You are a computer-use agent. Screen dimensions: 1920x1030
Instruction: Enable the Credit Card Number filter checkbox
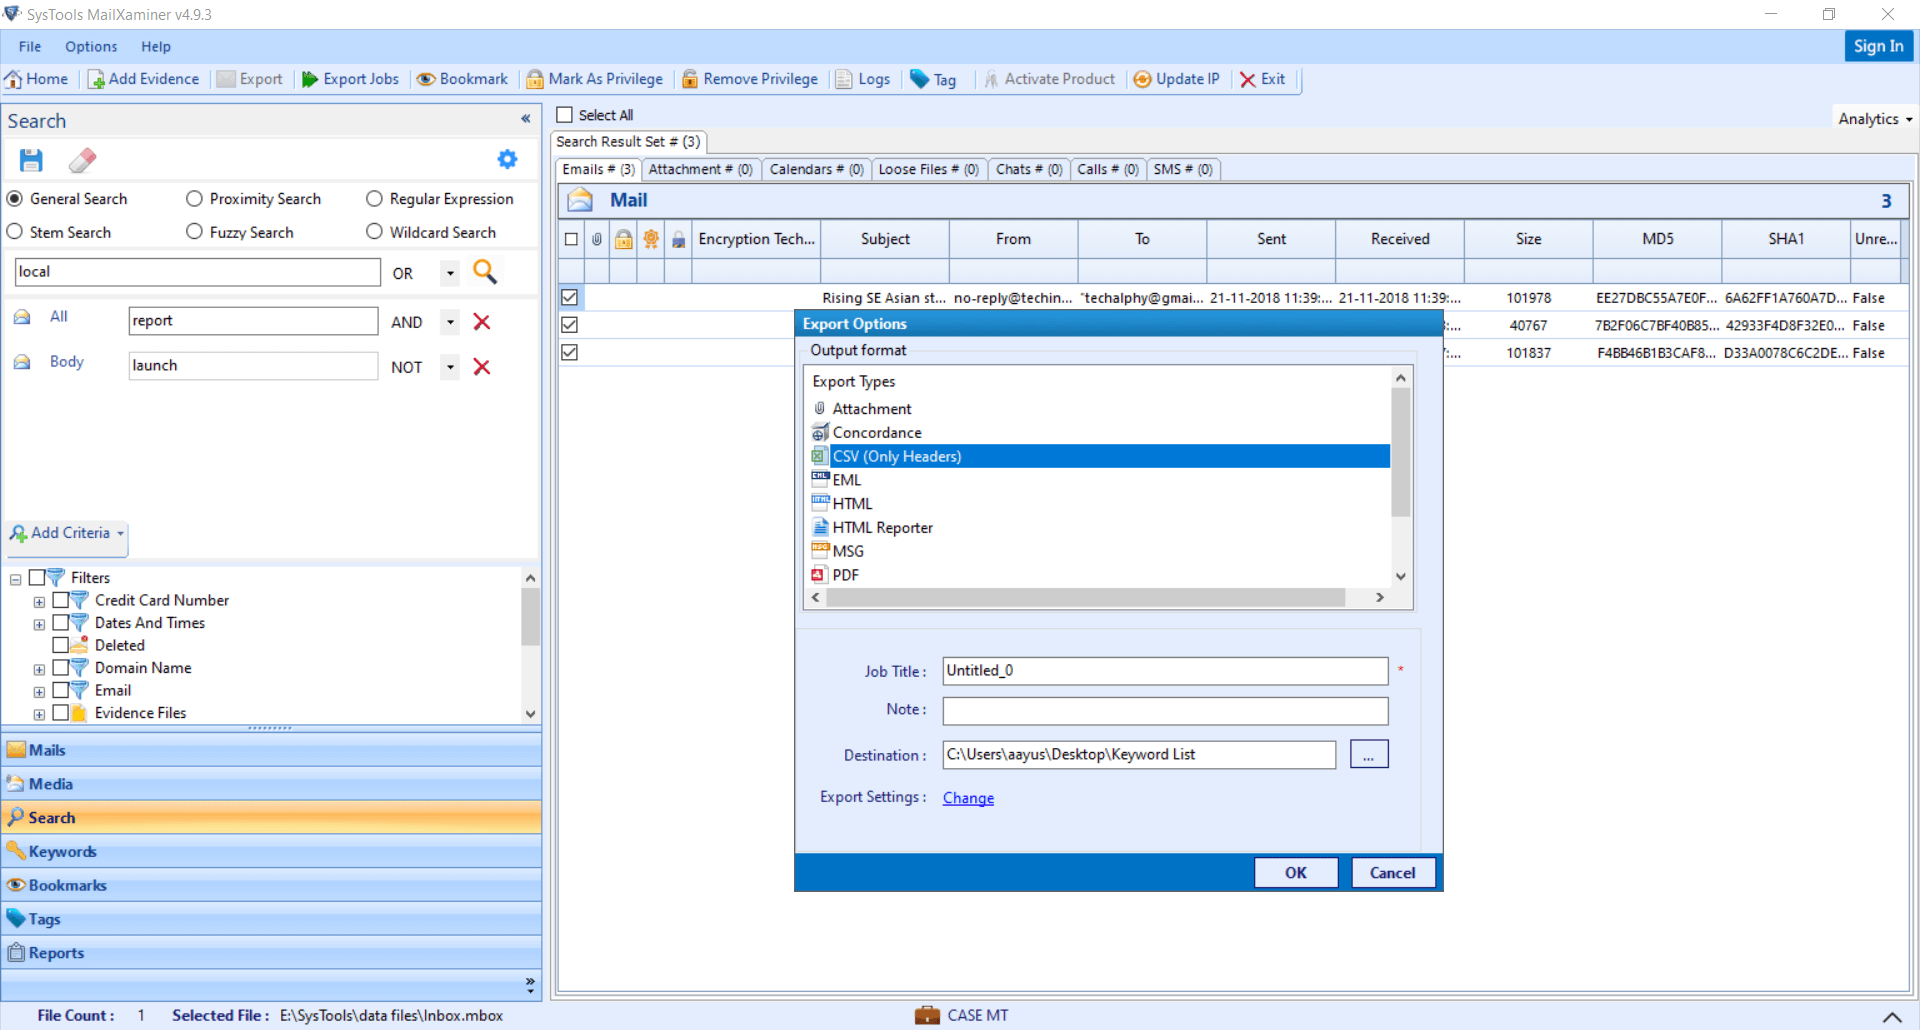coord(62,600)
